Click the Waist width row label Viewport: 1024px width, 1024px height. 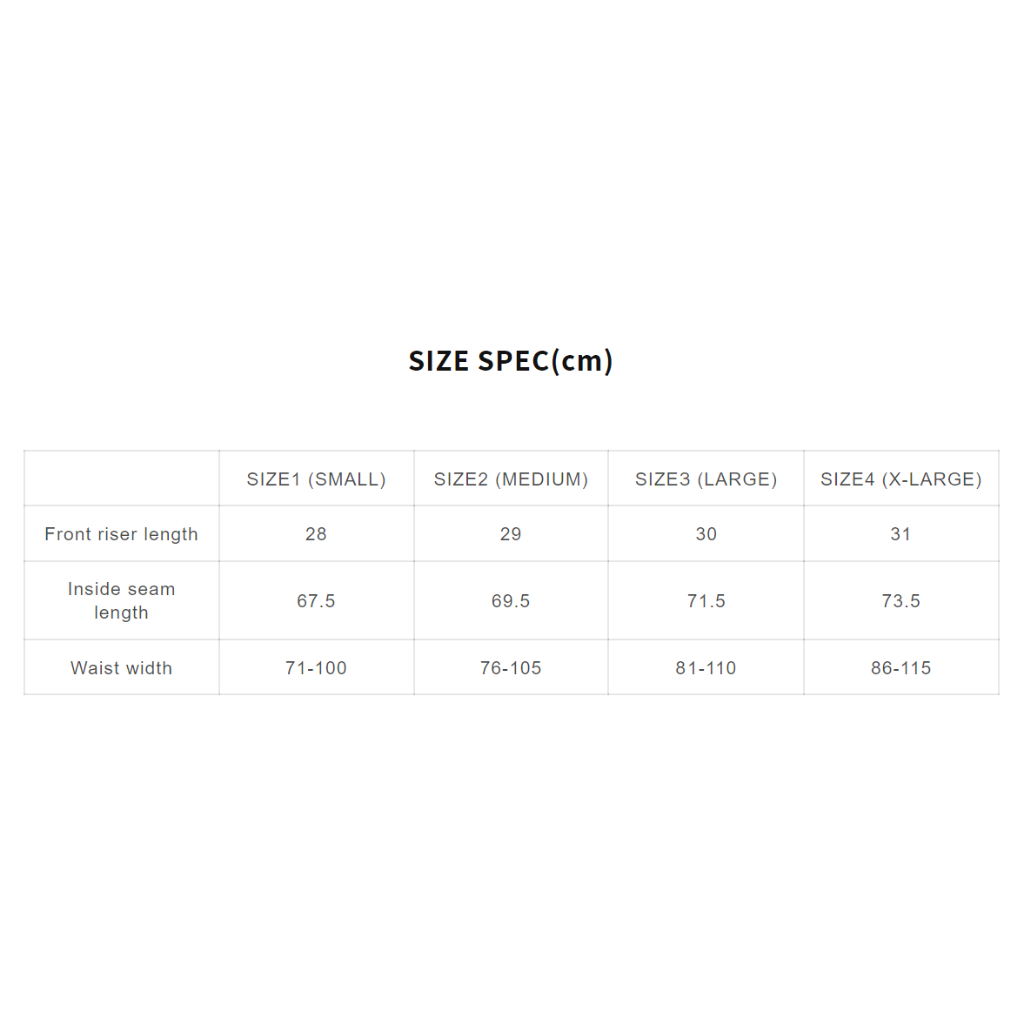click(x=121, y=668)
